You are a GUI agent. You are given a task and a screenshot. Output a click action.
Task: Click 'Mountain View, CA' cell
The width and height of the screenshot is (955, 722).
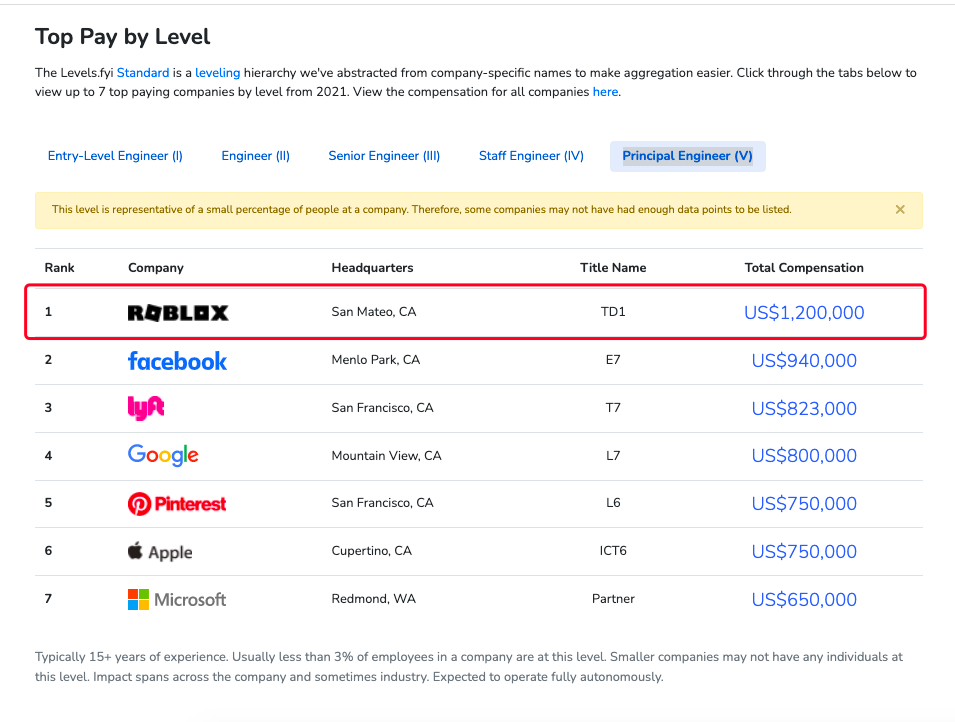tap(386, 456)
